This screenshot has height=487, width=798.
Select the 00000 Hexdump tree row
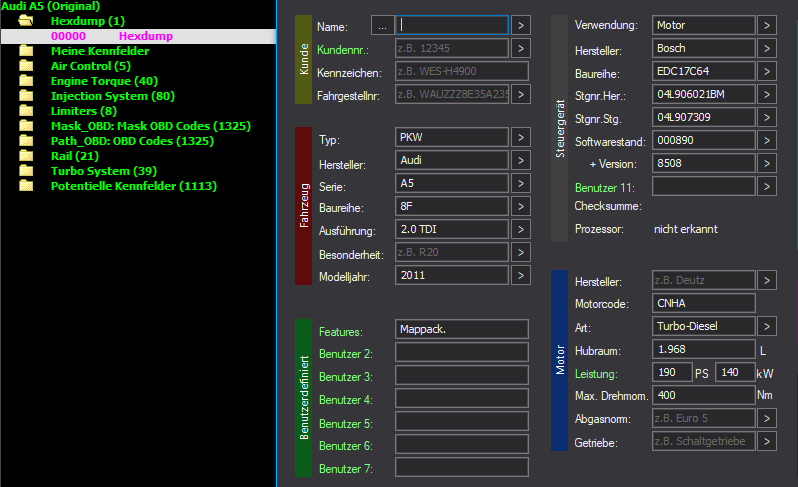tap(138, 36)
